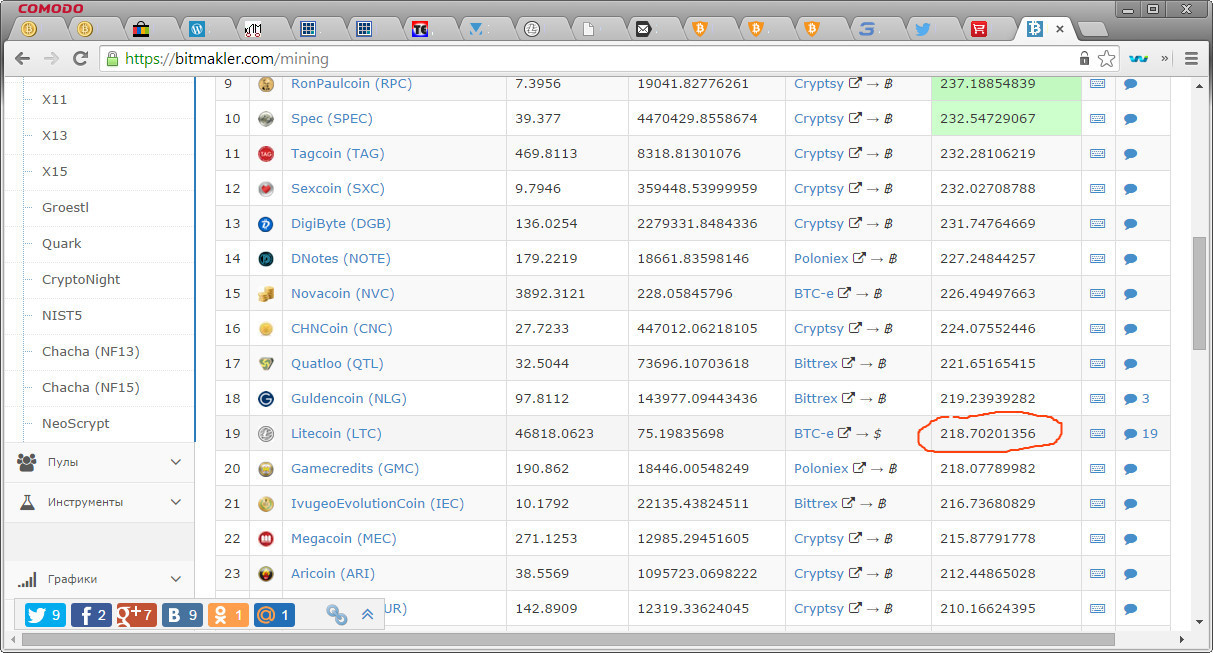Open the Aricoin (ARI) coin link

click(x=333, y=574)
